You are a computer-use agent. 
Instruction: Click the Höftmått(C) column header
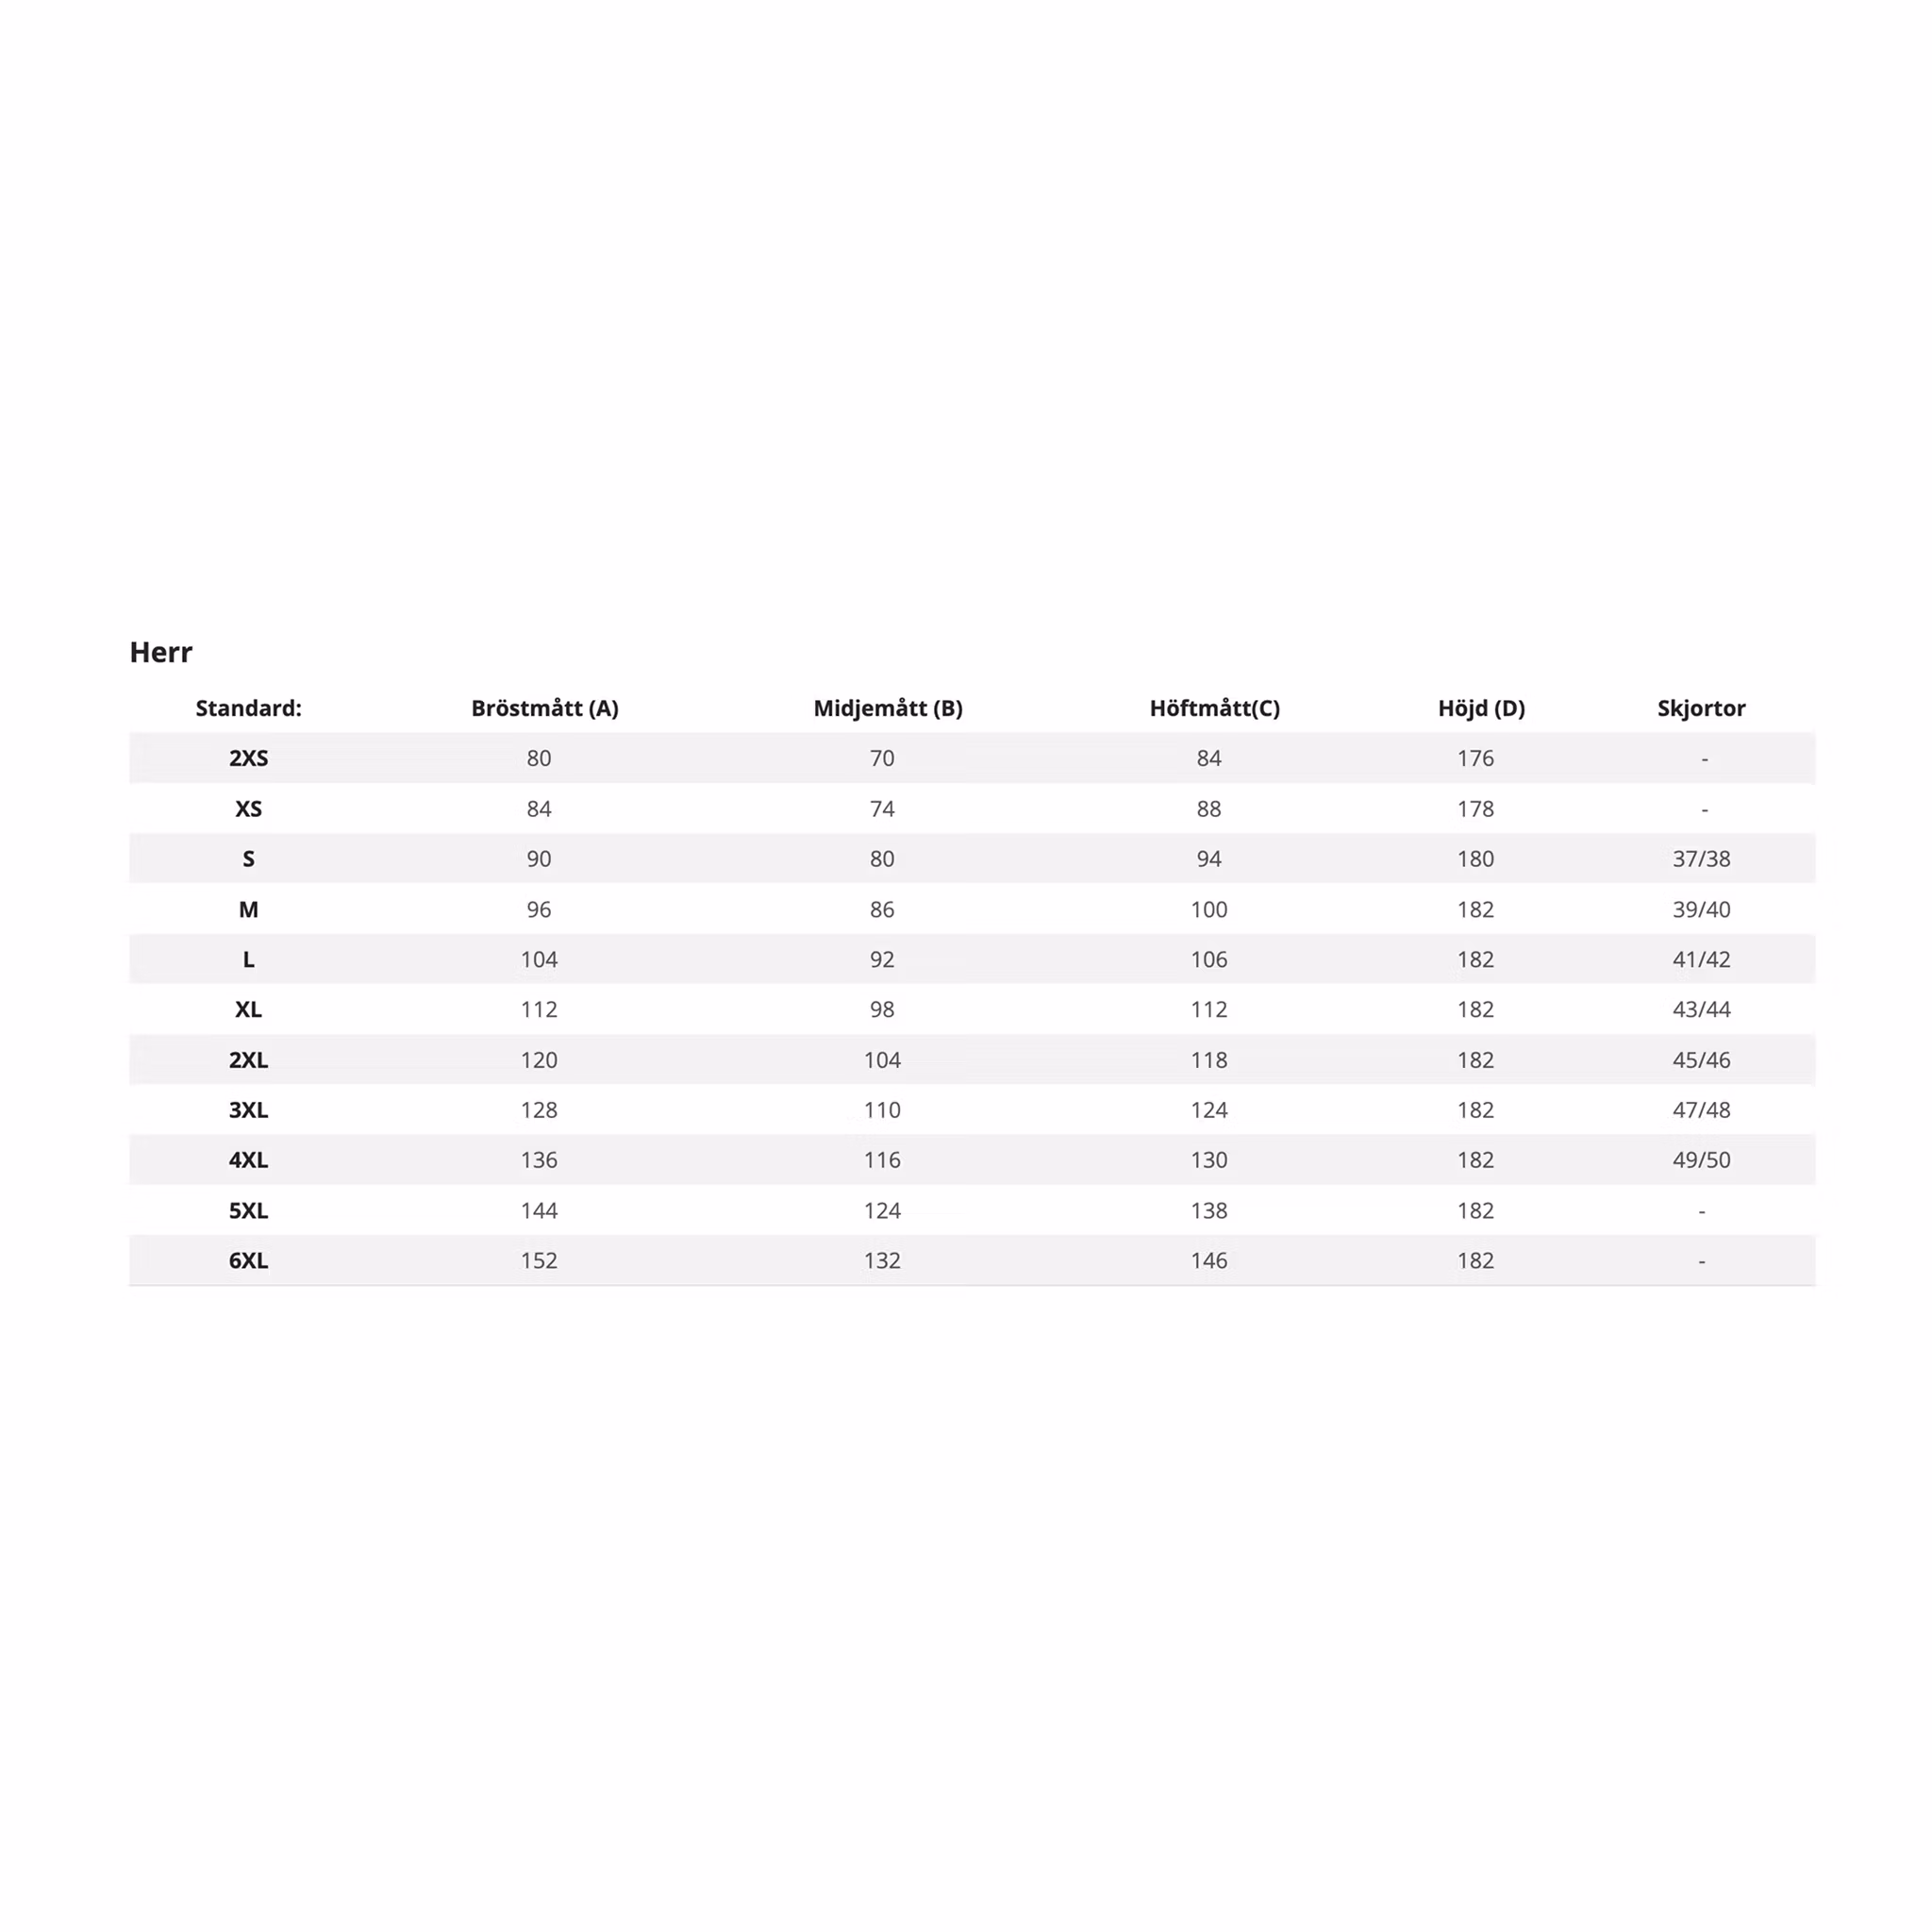[x=1214, y=708]
